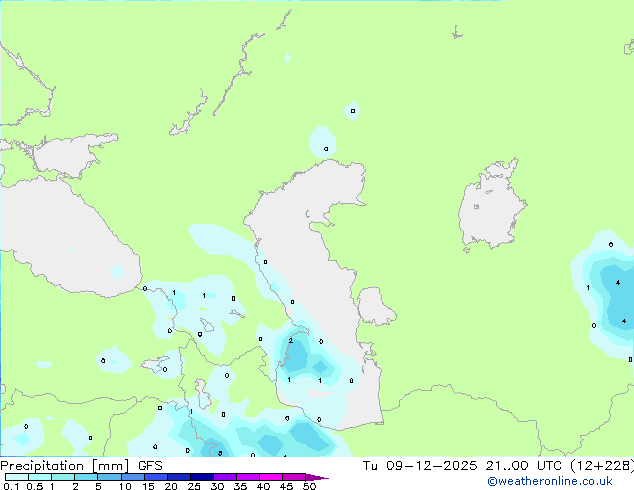The width and height of the screenshot is (634, 490).
Task: Click the legend label 0.1
Action: (x=11, y=486)
